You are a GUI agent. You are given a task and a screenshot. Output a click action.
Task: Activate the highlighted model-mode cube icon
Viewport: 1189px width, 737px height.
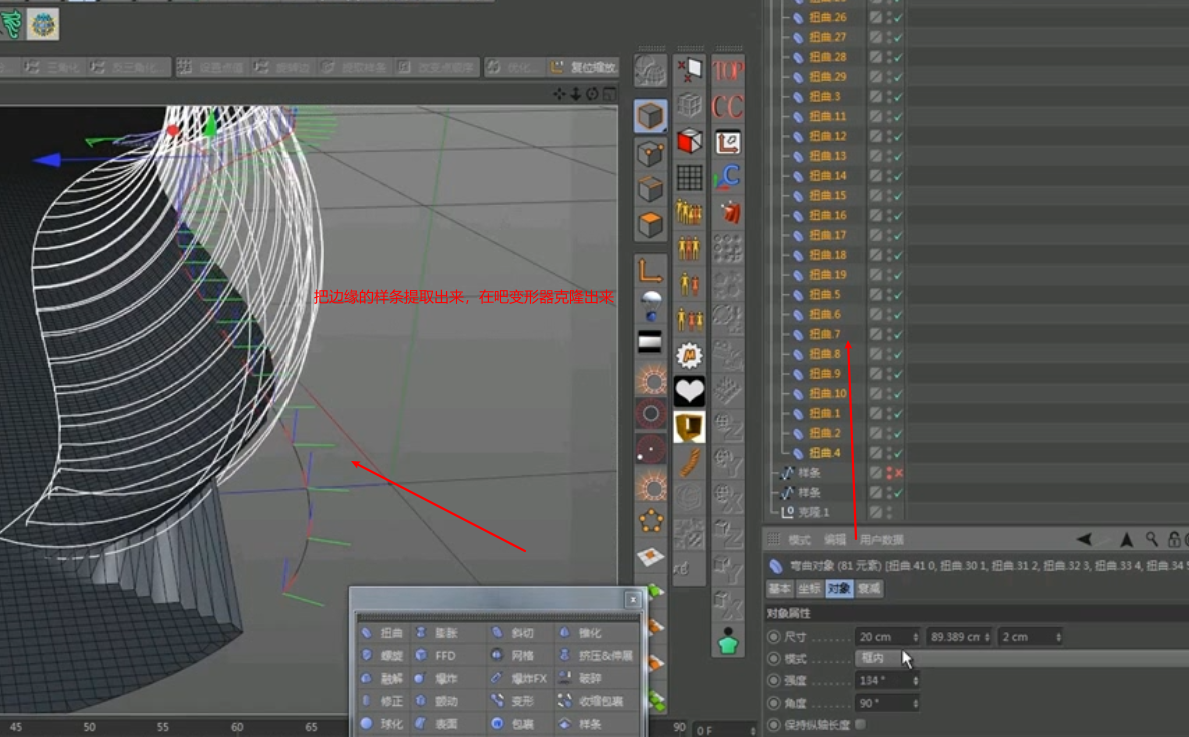coord(650,117)
